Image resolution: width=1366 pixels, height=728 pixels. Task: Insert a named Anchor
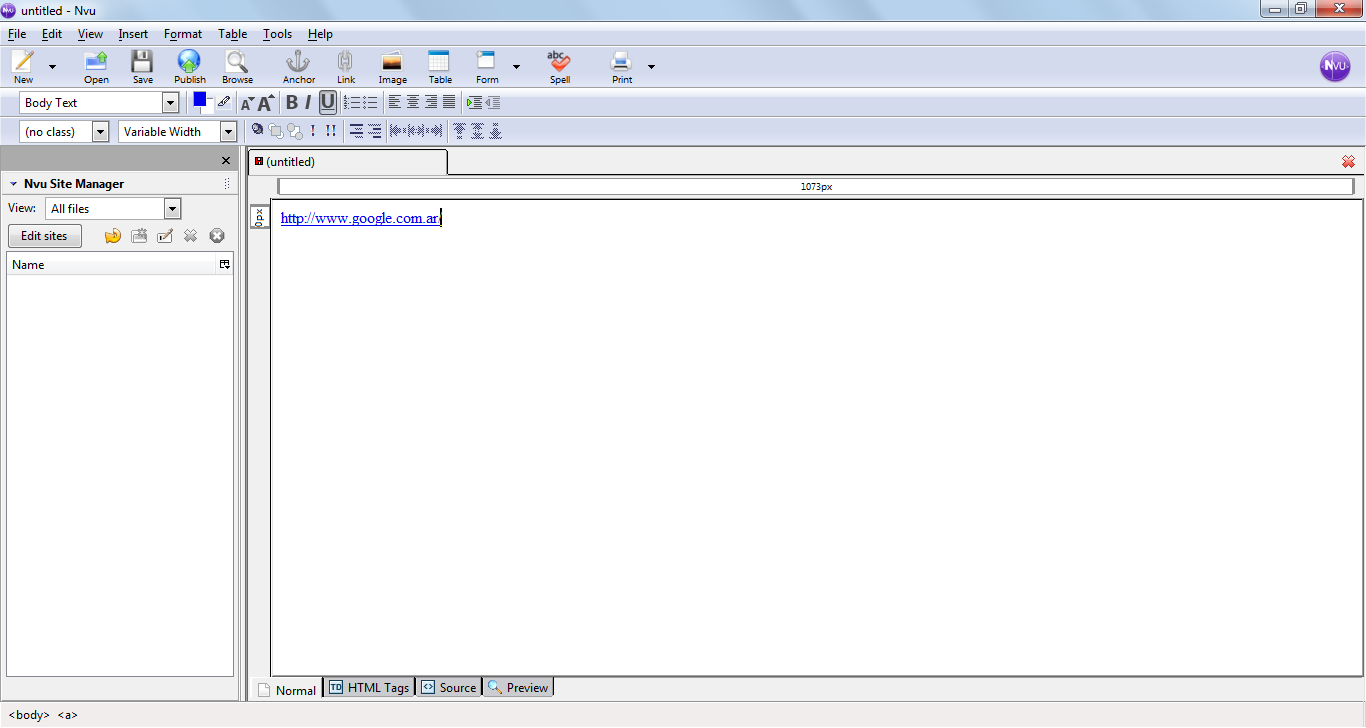pos(298,66)
